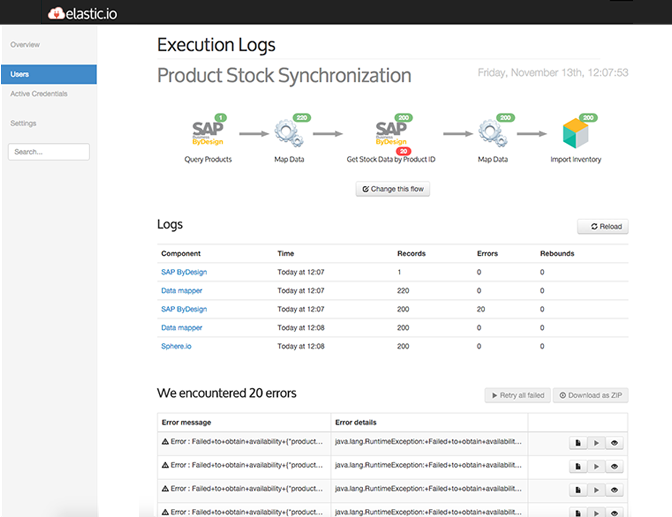Viewport: 672px width, 517px height.
Task: Click the Error details column header
Action: (x=356, y=422)
